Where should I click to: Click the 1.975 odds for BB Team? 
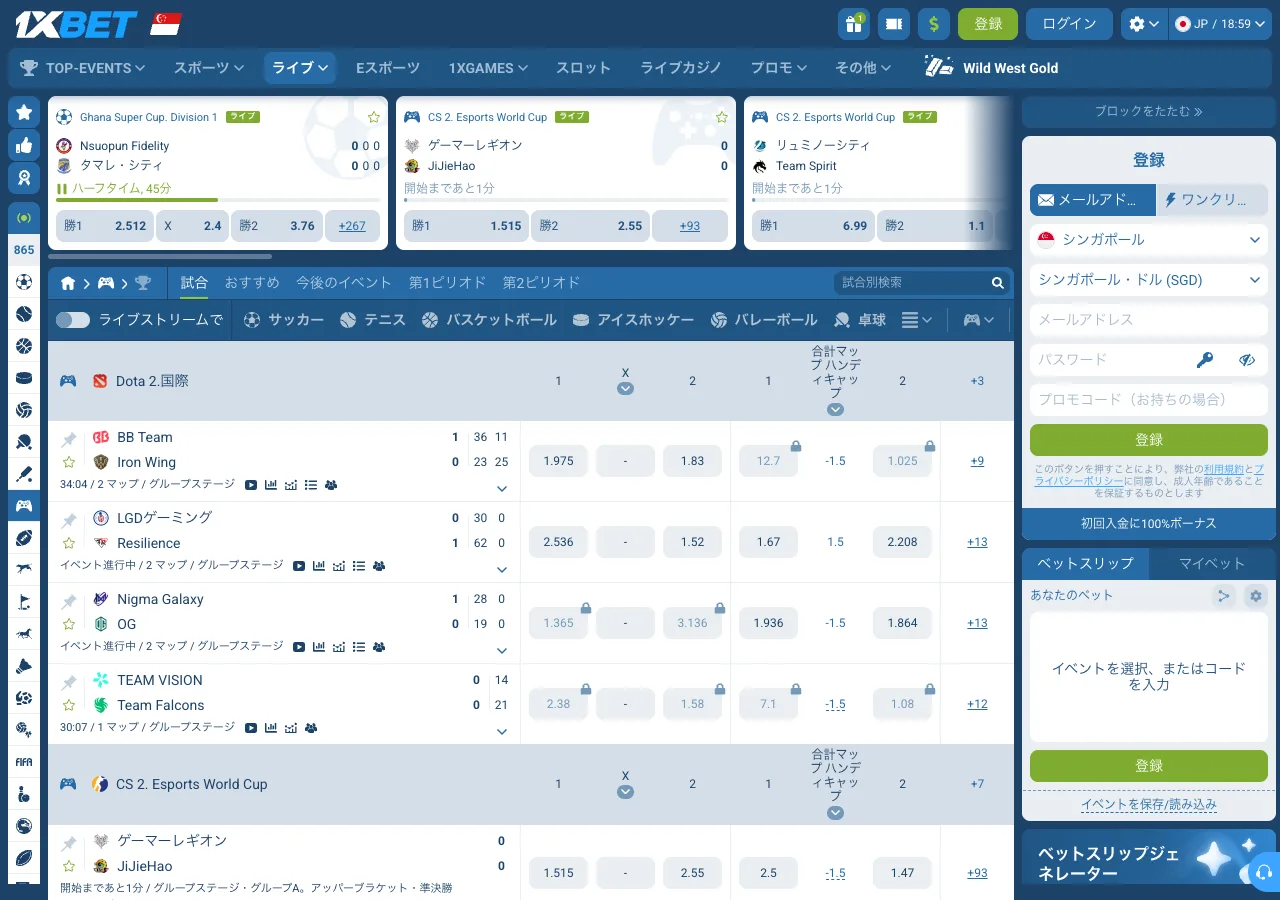[x=558, y=461]
